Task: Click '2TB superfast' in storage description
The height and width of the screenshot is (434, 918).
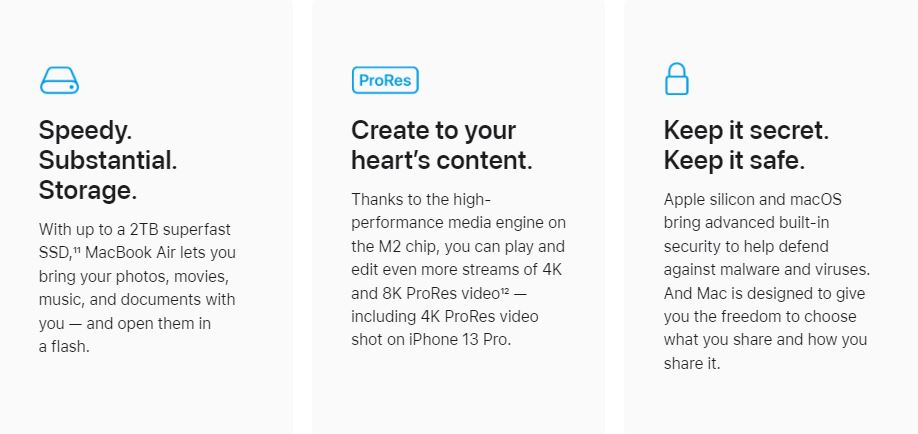Action: pos(177,229)
